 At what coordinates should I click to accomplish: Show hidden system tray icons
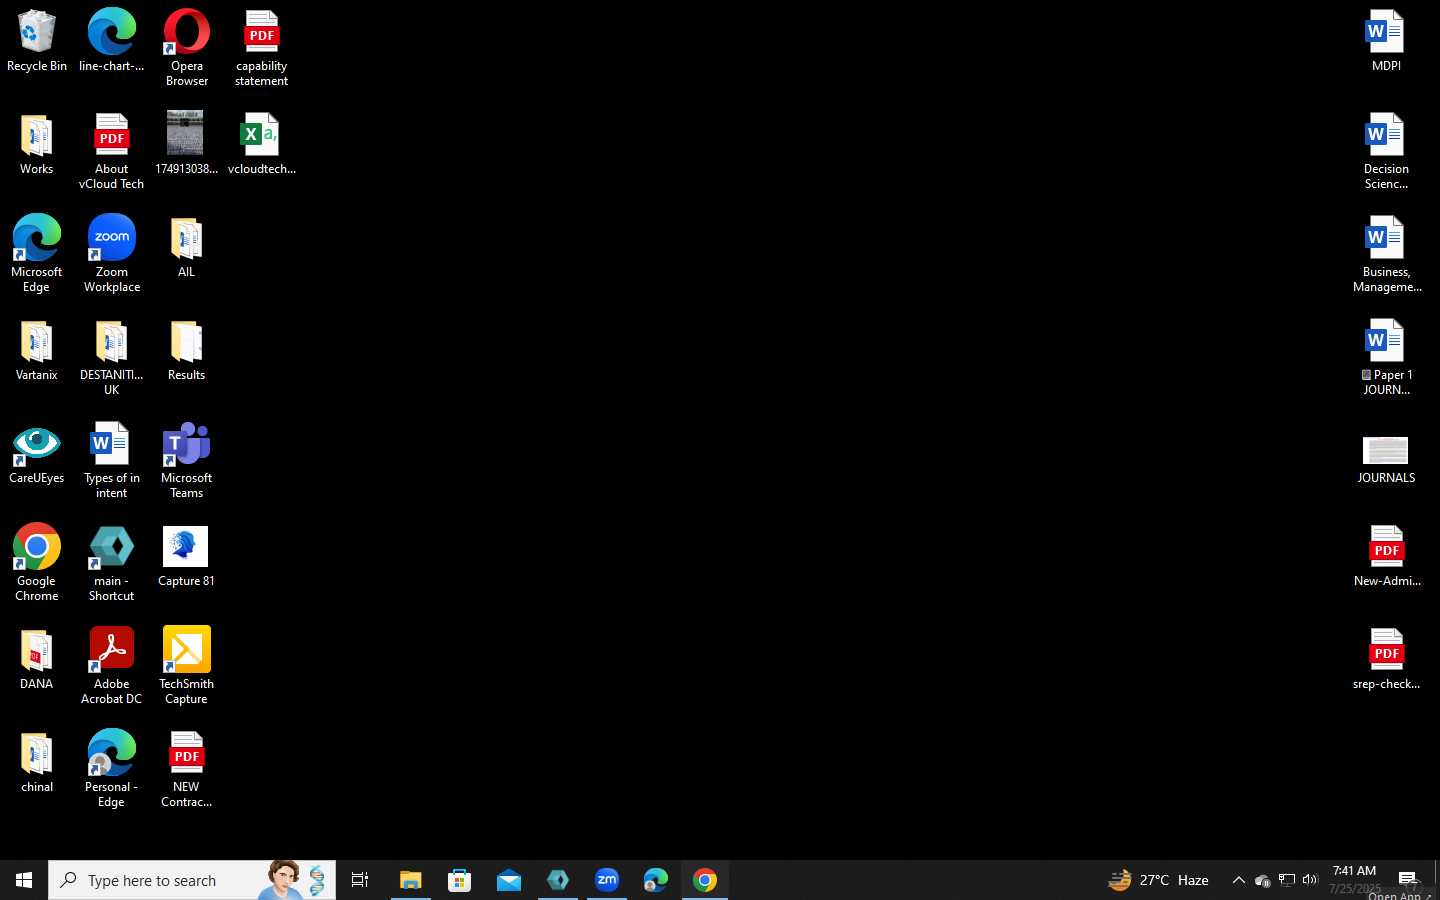coord(1238,880)
